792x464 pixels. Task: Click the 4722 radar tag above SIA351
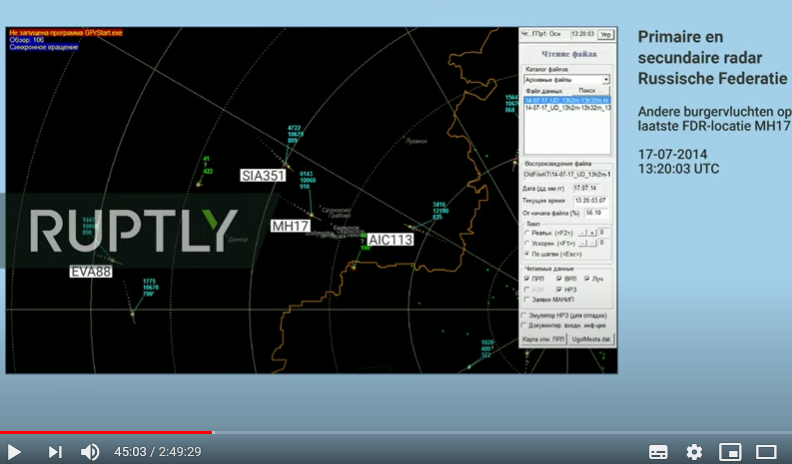pyautogui.click(x=295, y=134)
